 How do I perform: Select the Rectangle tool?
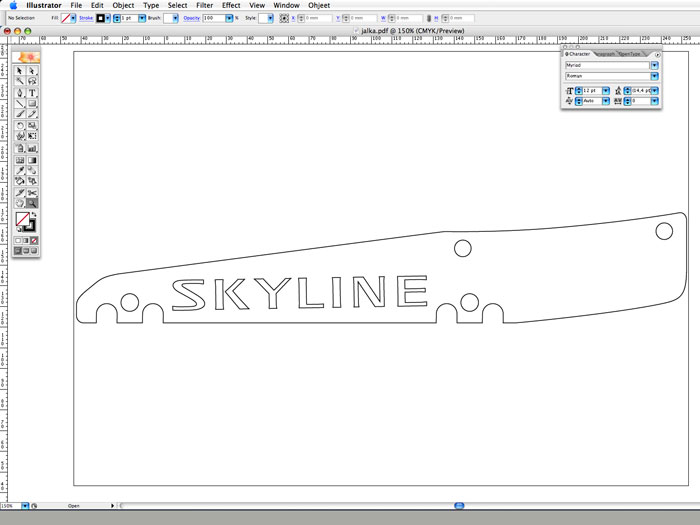[32, 103]
